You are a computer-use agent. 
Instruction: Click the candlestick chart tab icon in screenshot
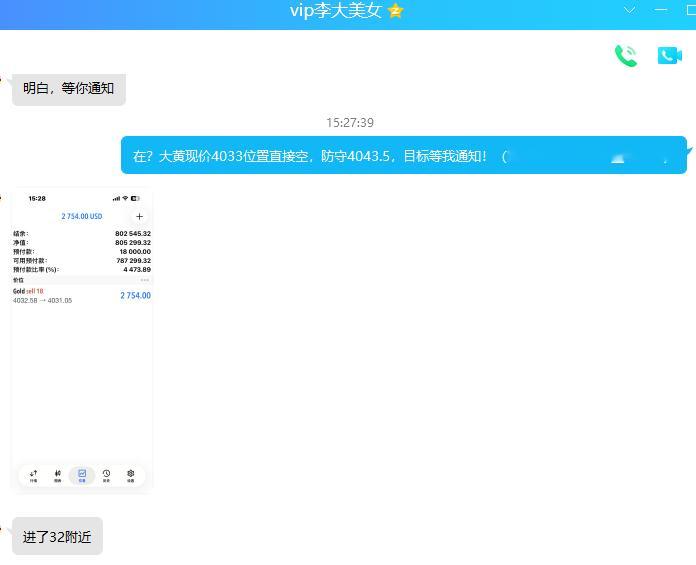pyautogui.click(x=58, y=475)
